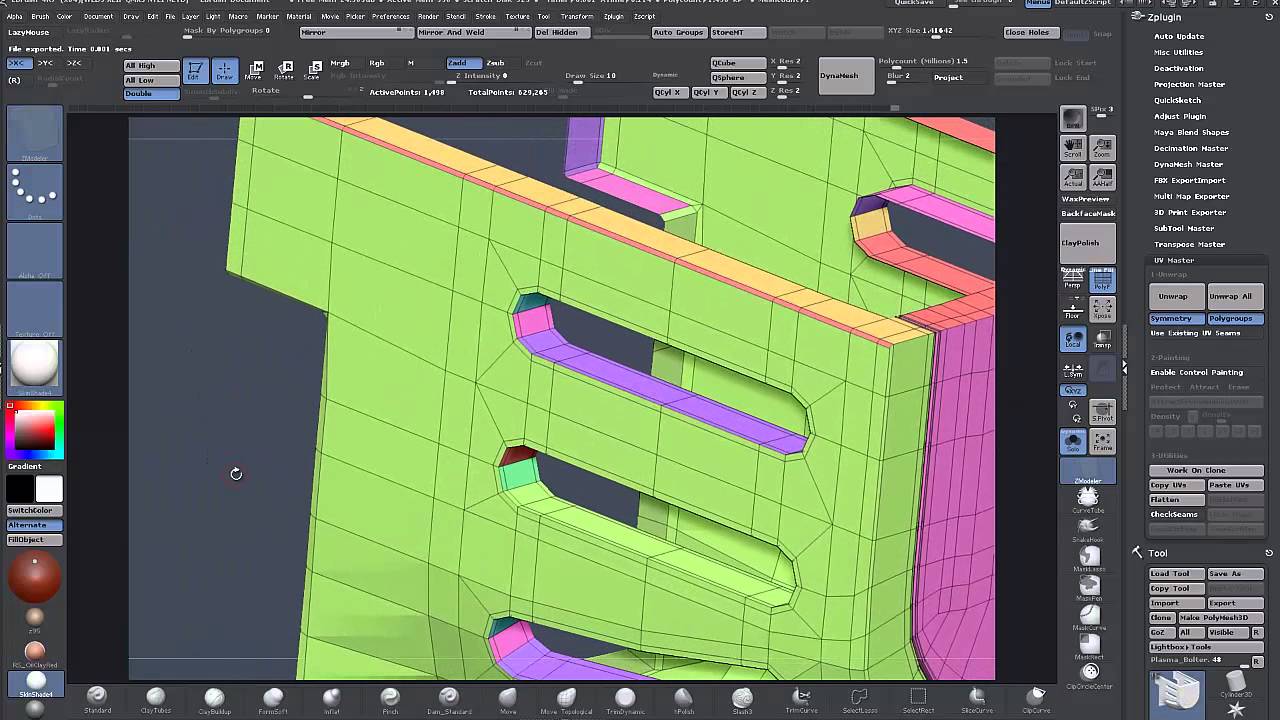
Task: Open the Stroke menu
Action: (486, 17)
